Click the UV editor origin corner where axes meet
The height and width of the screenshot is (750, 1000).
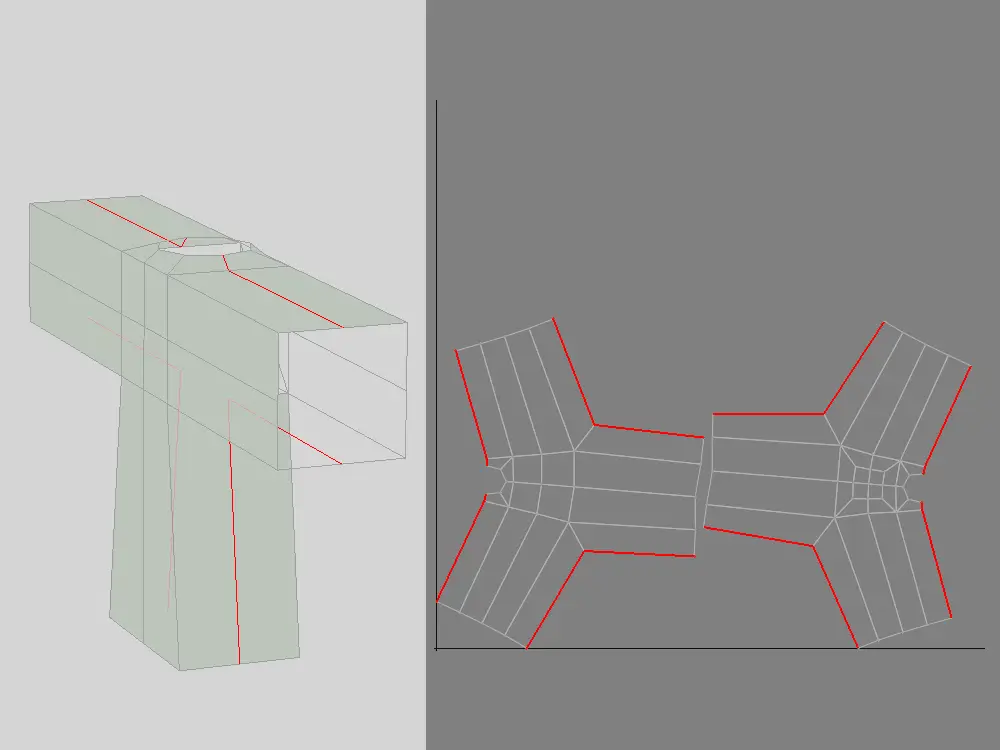pyautogui.click(x=436, y=649)
